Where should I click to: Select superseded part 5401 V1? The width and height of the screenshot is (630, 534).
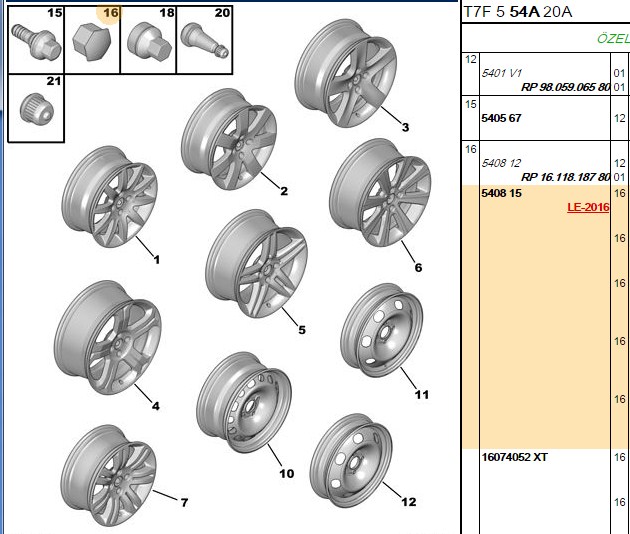pos(501,73)
